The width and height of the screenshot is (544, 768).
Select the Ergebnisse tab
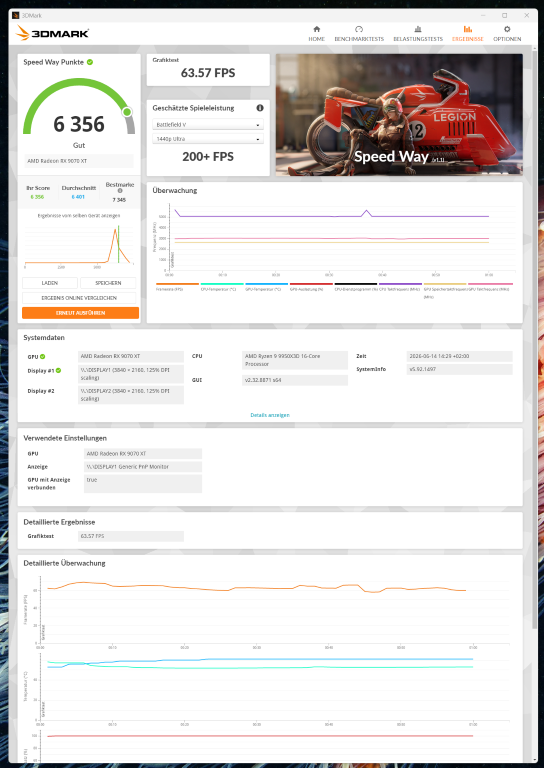click(468, 34)
